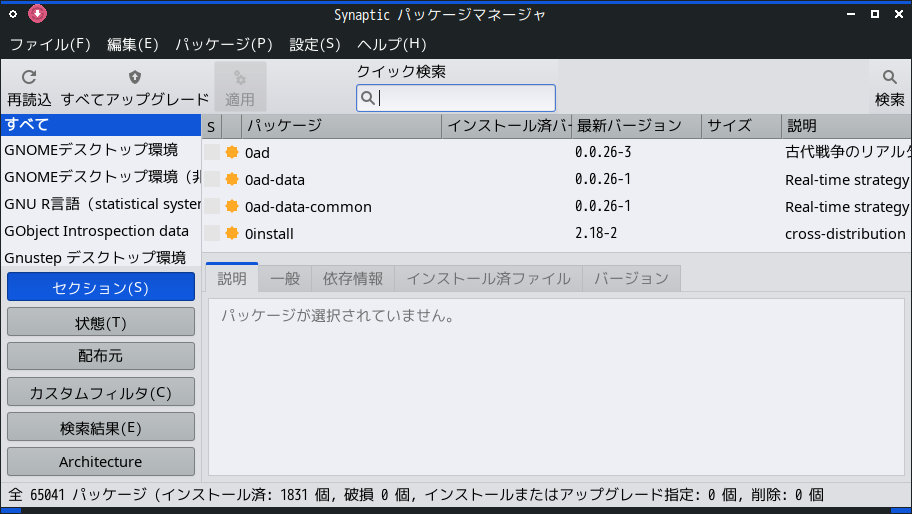Click the orange status icon for 0ad-data
Viewport: 912px width, 514px height.
[x=232, y=179]
